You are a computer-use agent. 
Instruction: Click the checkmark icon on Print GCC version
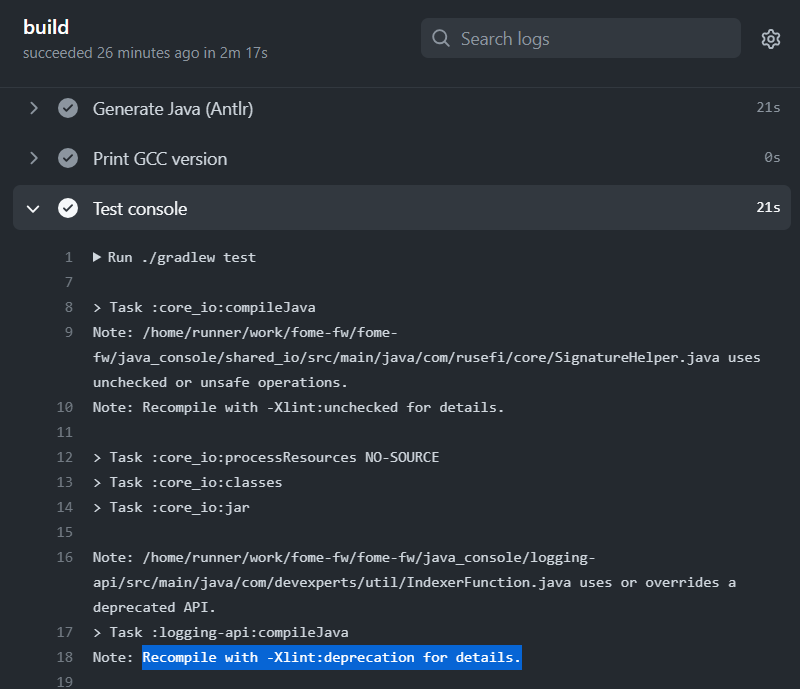point(68,158)
